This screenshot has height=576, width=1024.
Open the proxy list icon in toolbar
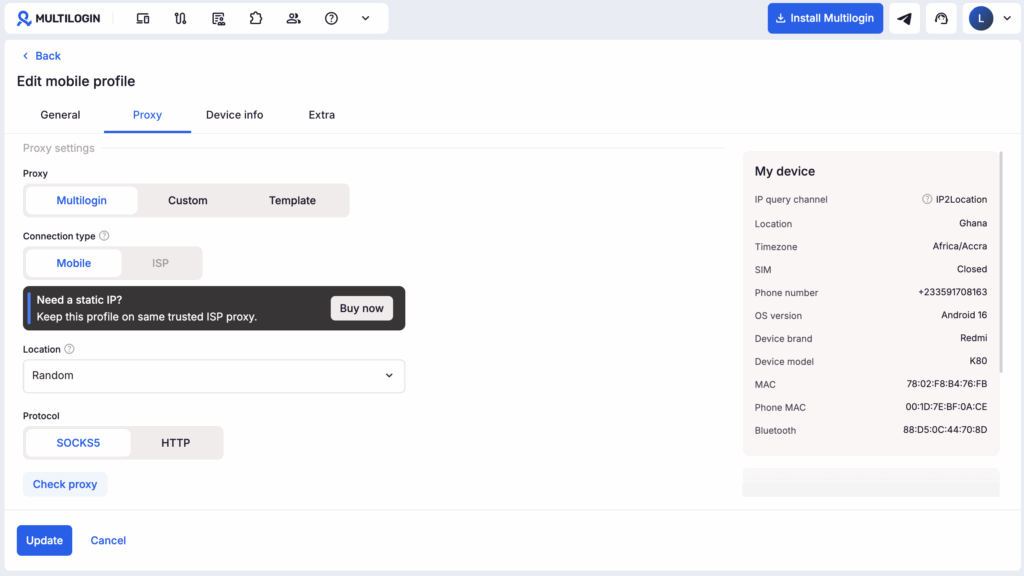point(218,18)
